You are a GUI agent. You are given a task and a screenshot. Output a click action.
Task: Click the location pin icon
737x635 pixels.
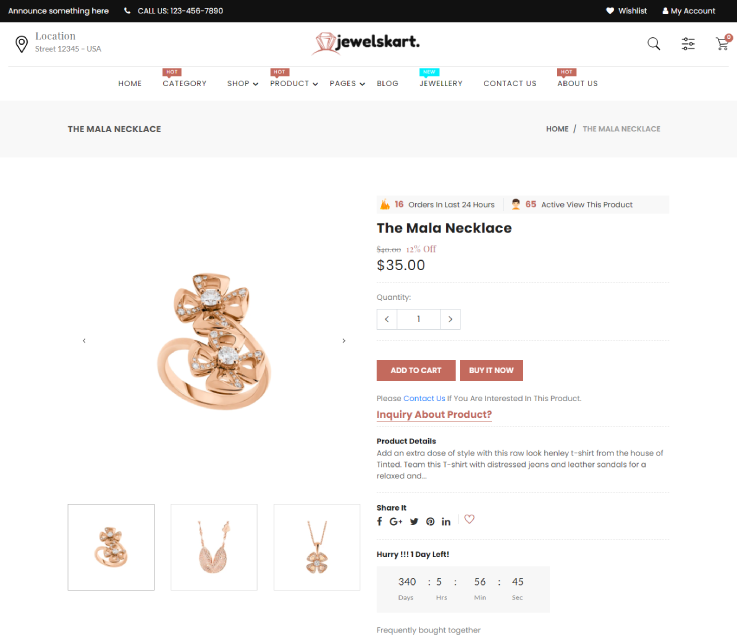click(x=22, y=44)
